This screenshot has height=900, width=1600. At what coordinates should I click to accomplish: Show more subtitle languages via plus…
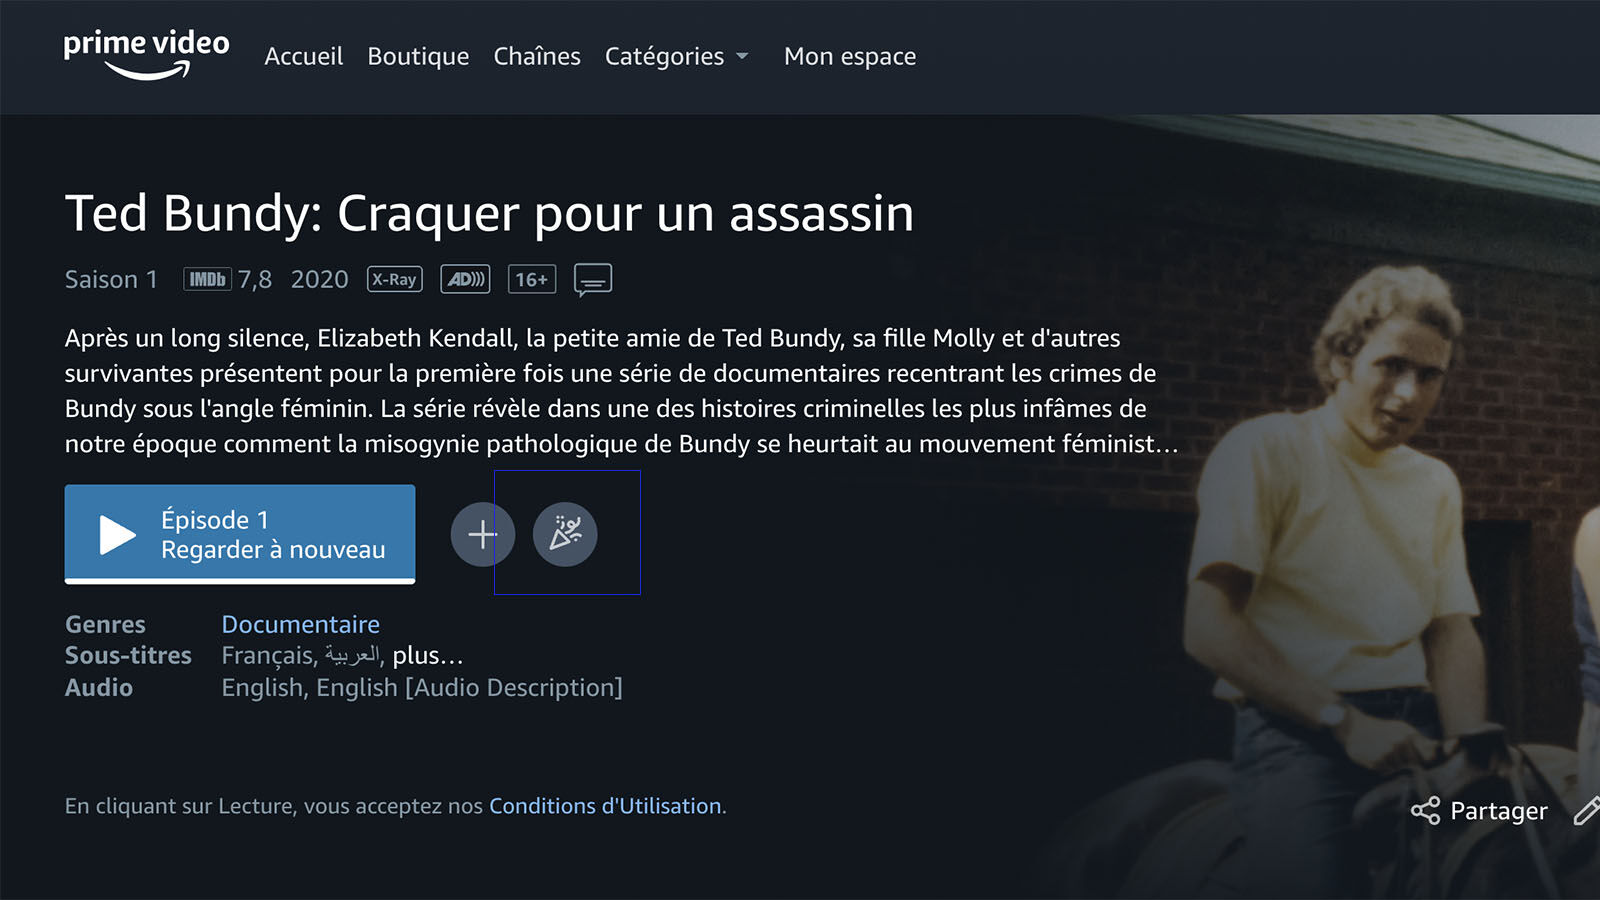tap(428, 656)
